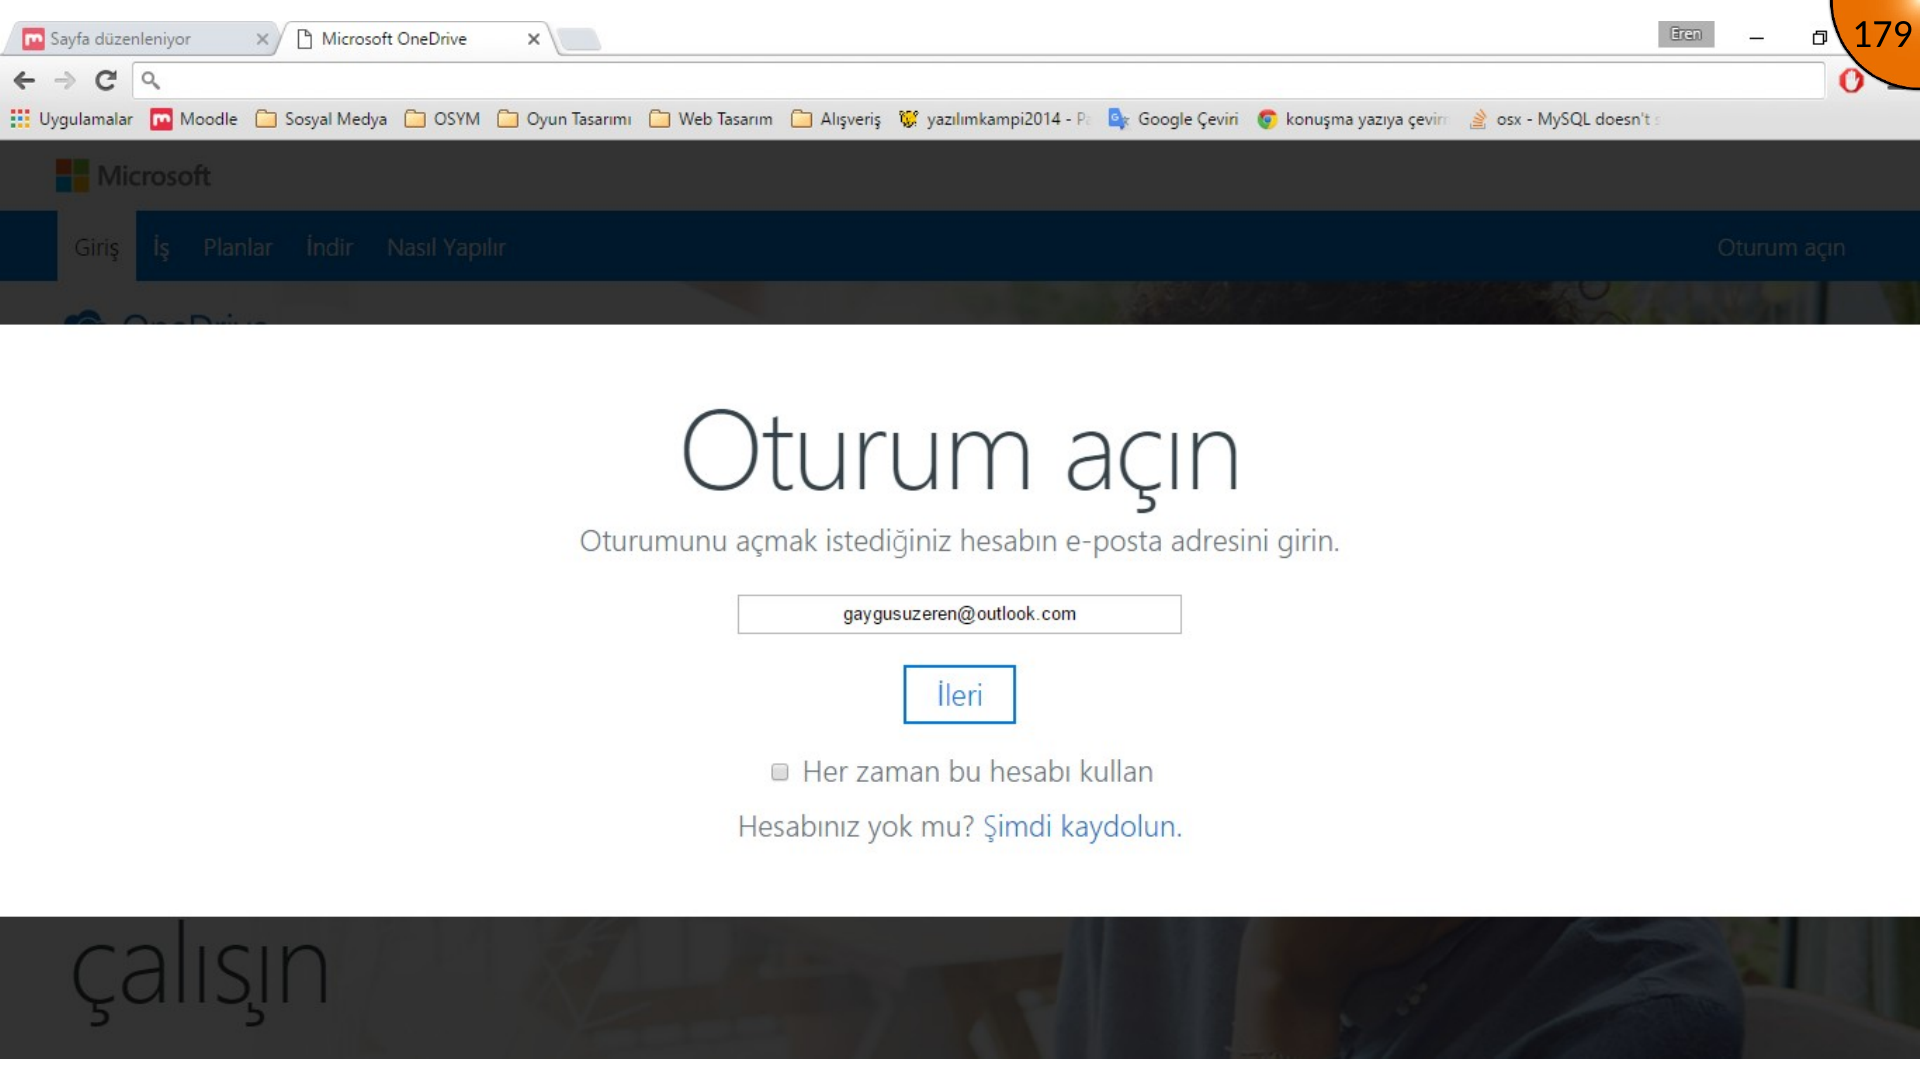The width and height of the screenshot is (1921, 1080).
Task: Open the konuşma yazıya çevir bookmark
Action: (x=1352, y=119)
